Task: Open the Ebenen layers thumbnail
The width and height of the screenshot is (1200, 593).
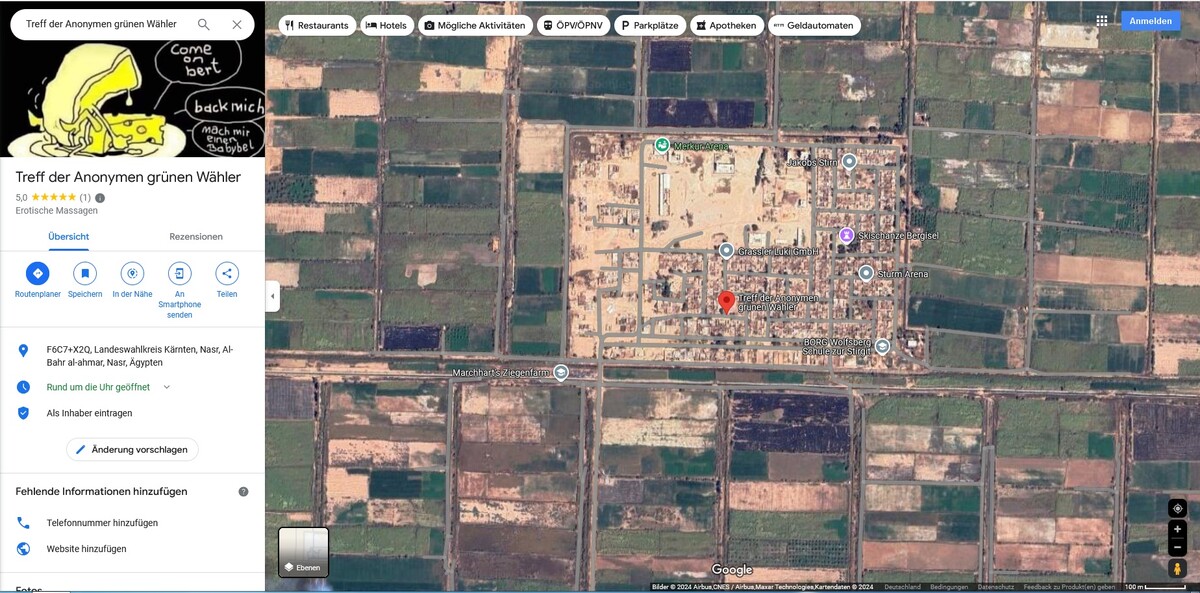Action: pyautogui.click(x=303, y=552)
